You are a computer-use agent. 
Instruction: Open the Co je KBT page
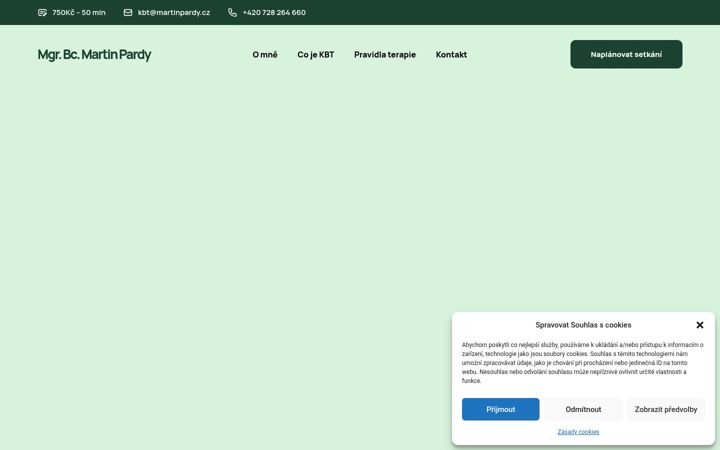point(315,55)
